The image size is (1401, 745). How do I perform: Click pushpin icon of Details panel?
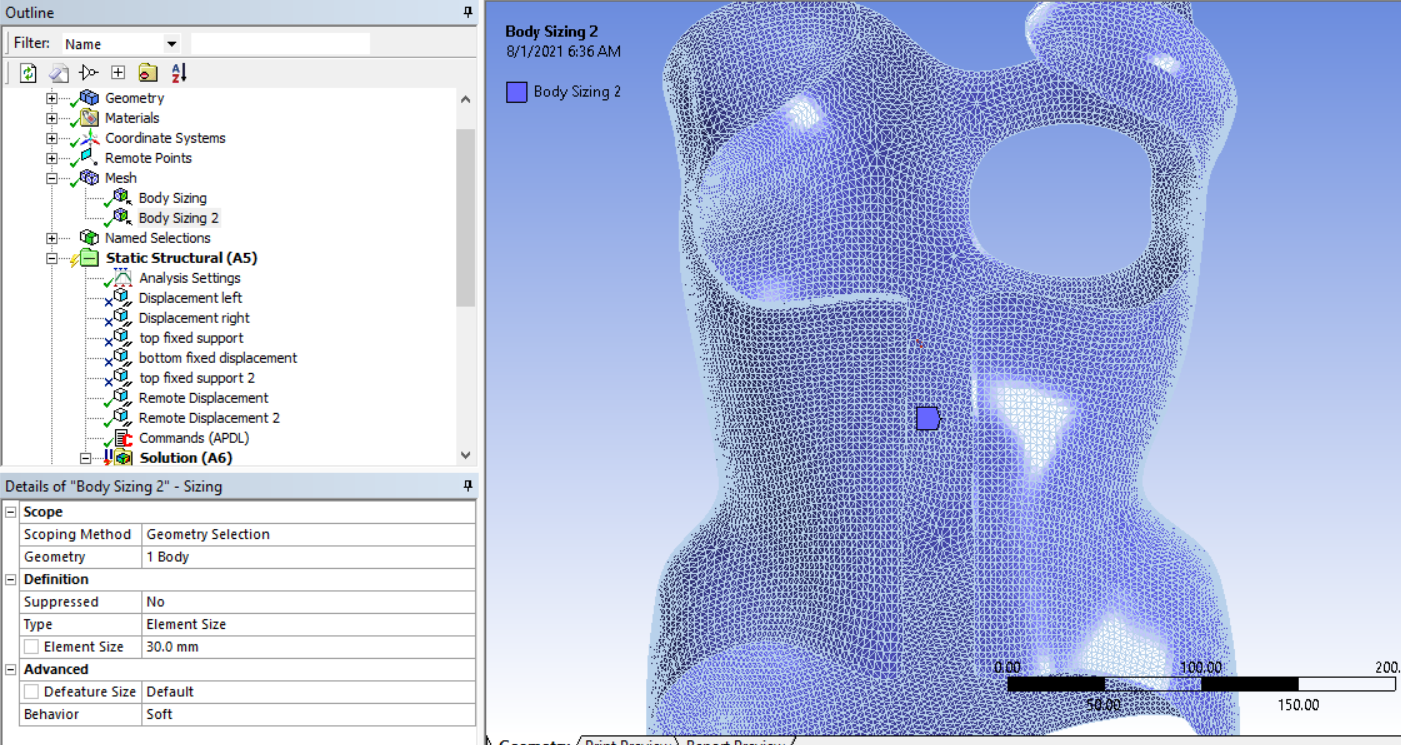pyautogui.click(x=468, y=486)
